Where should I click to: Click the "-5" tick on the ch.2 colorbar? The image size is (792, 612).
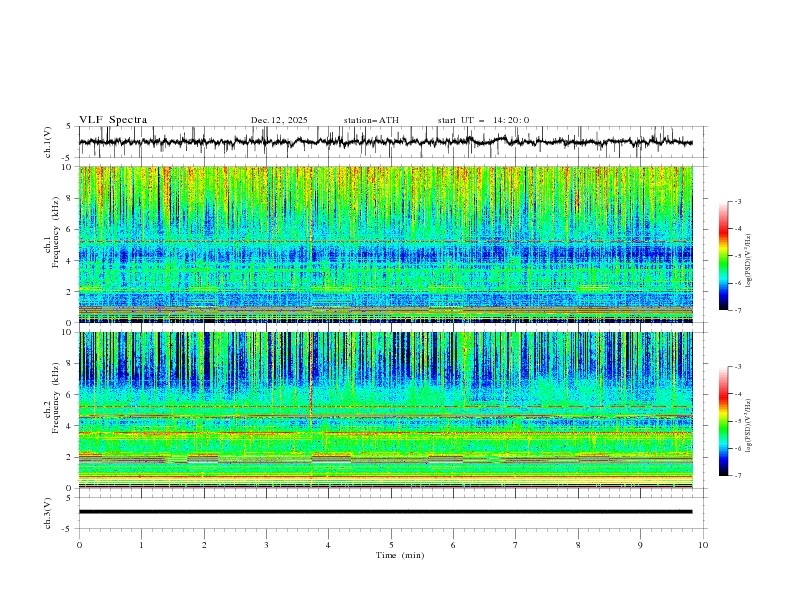click(x=737, y=421)
